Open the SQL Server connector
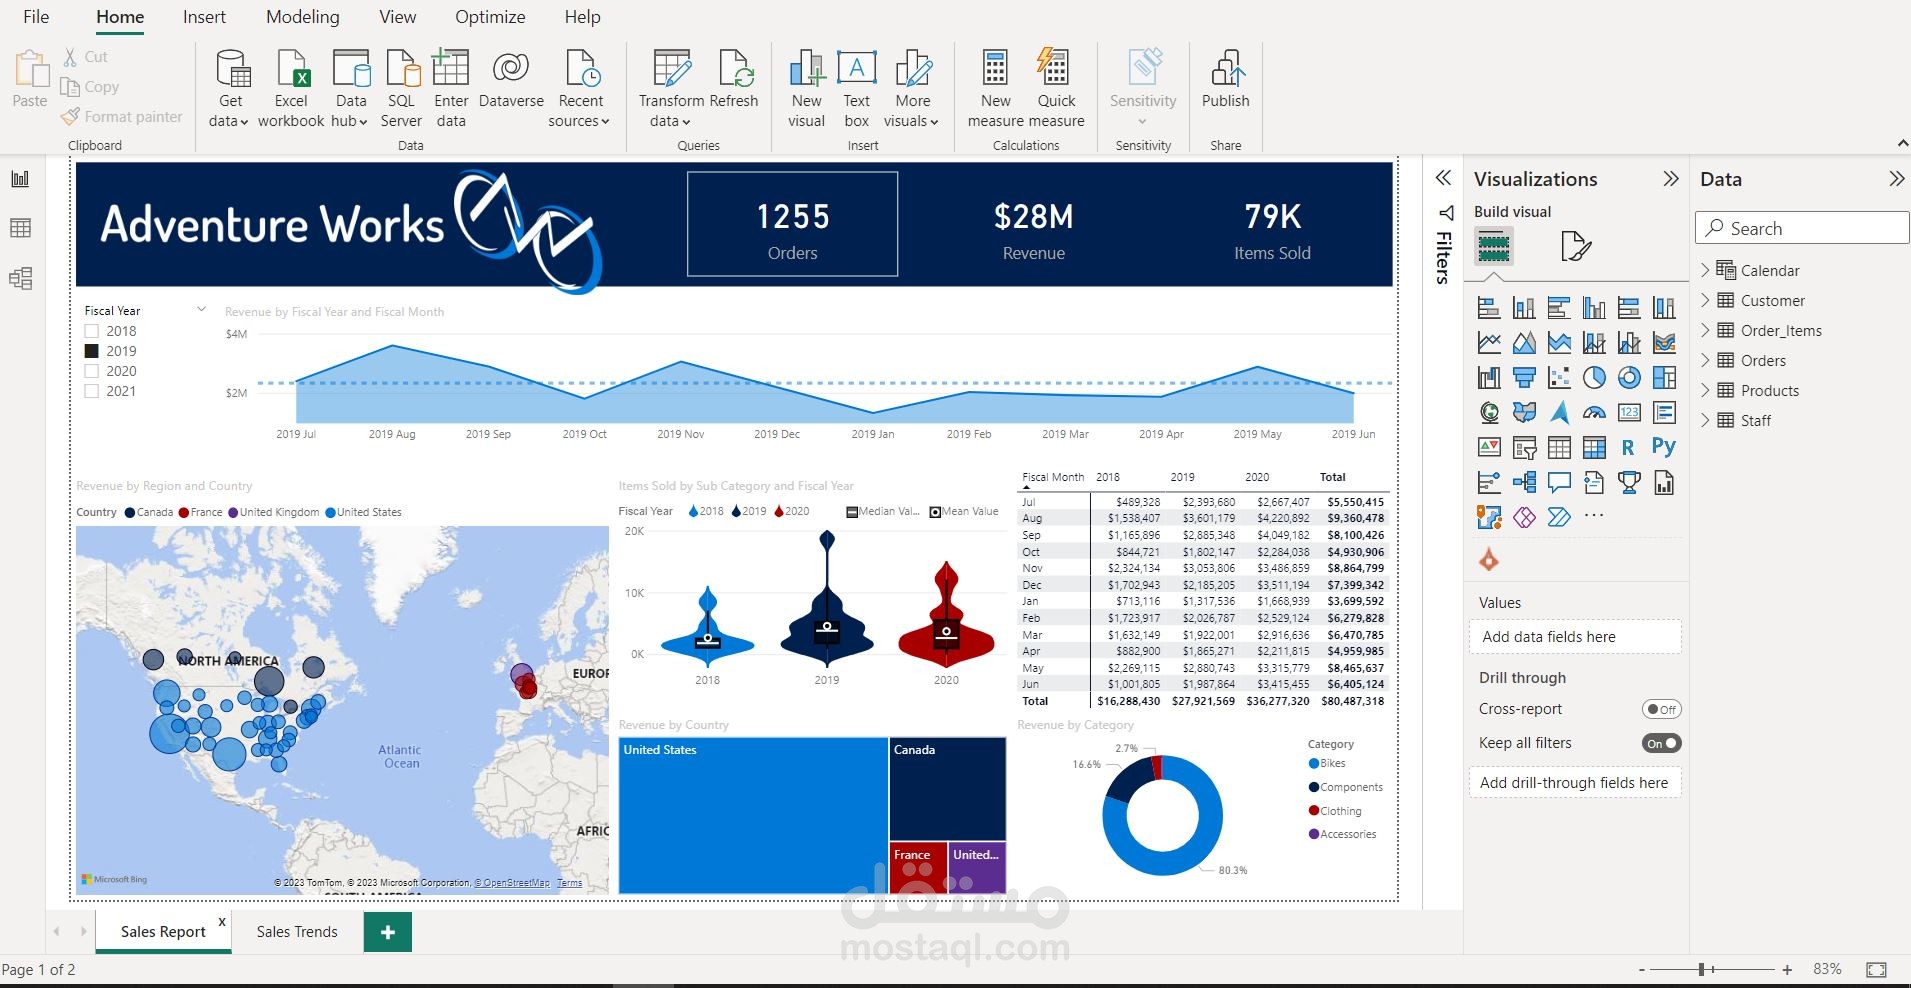 click(401, 89)
